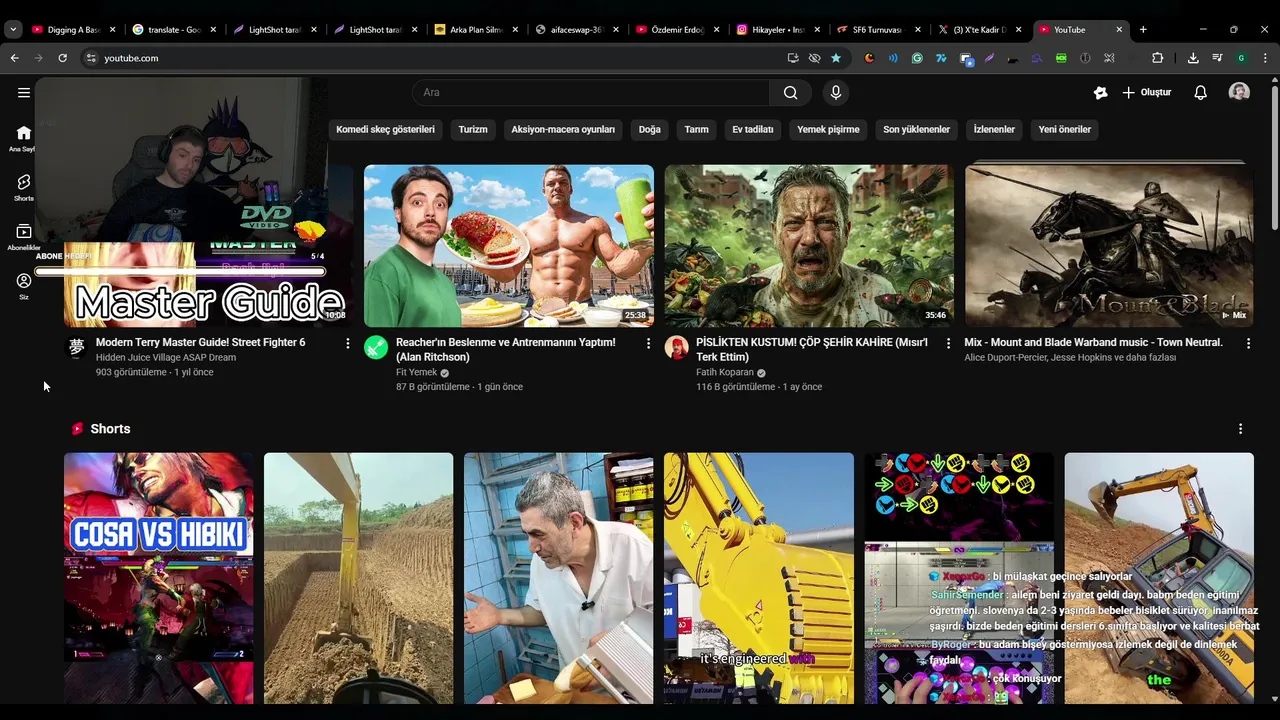
Task: Select the Aksiyon-macera oyunları chip
Action: (563, 130)
